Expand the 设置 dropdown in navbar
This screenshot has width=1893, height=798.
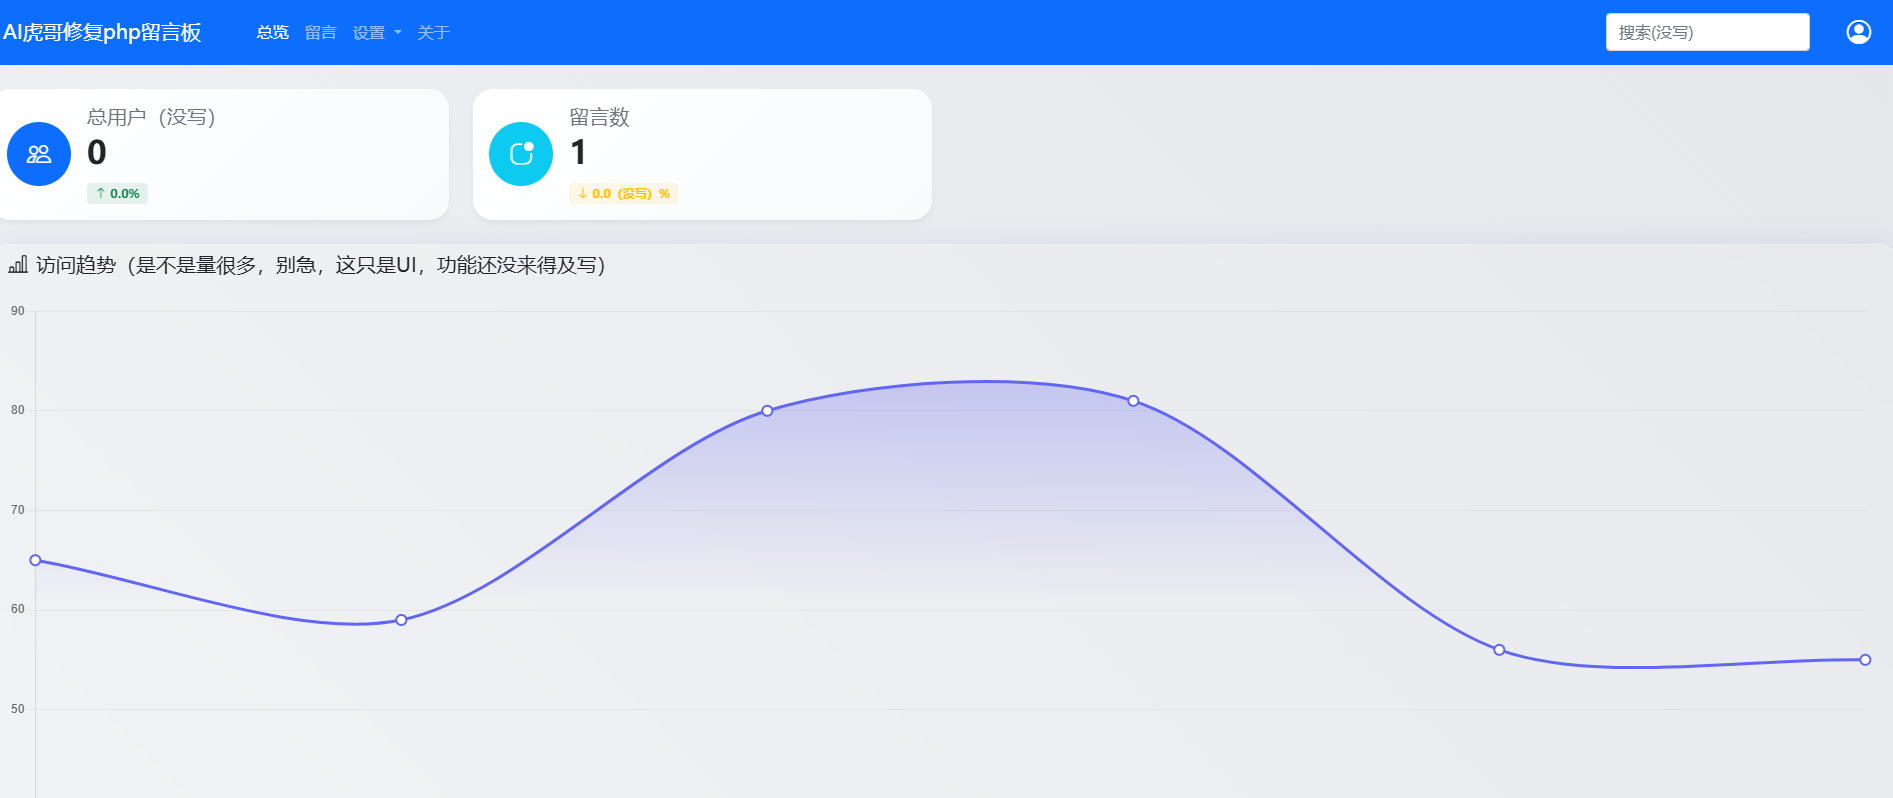[376, 33]
